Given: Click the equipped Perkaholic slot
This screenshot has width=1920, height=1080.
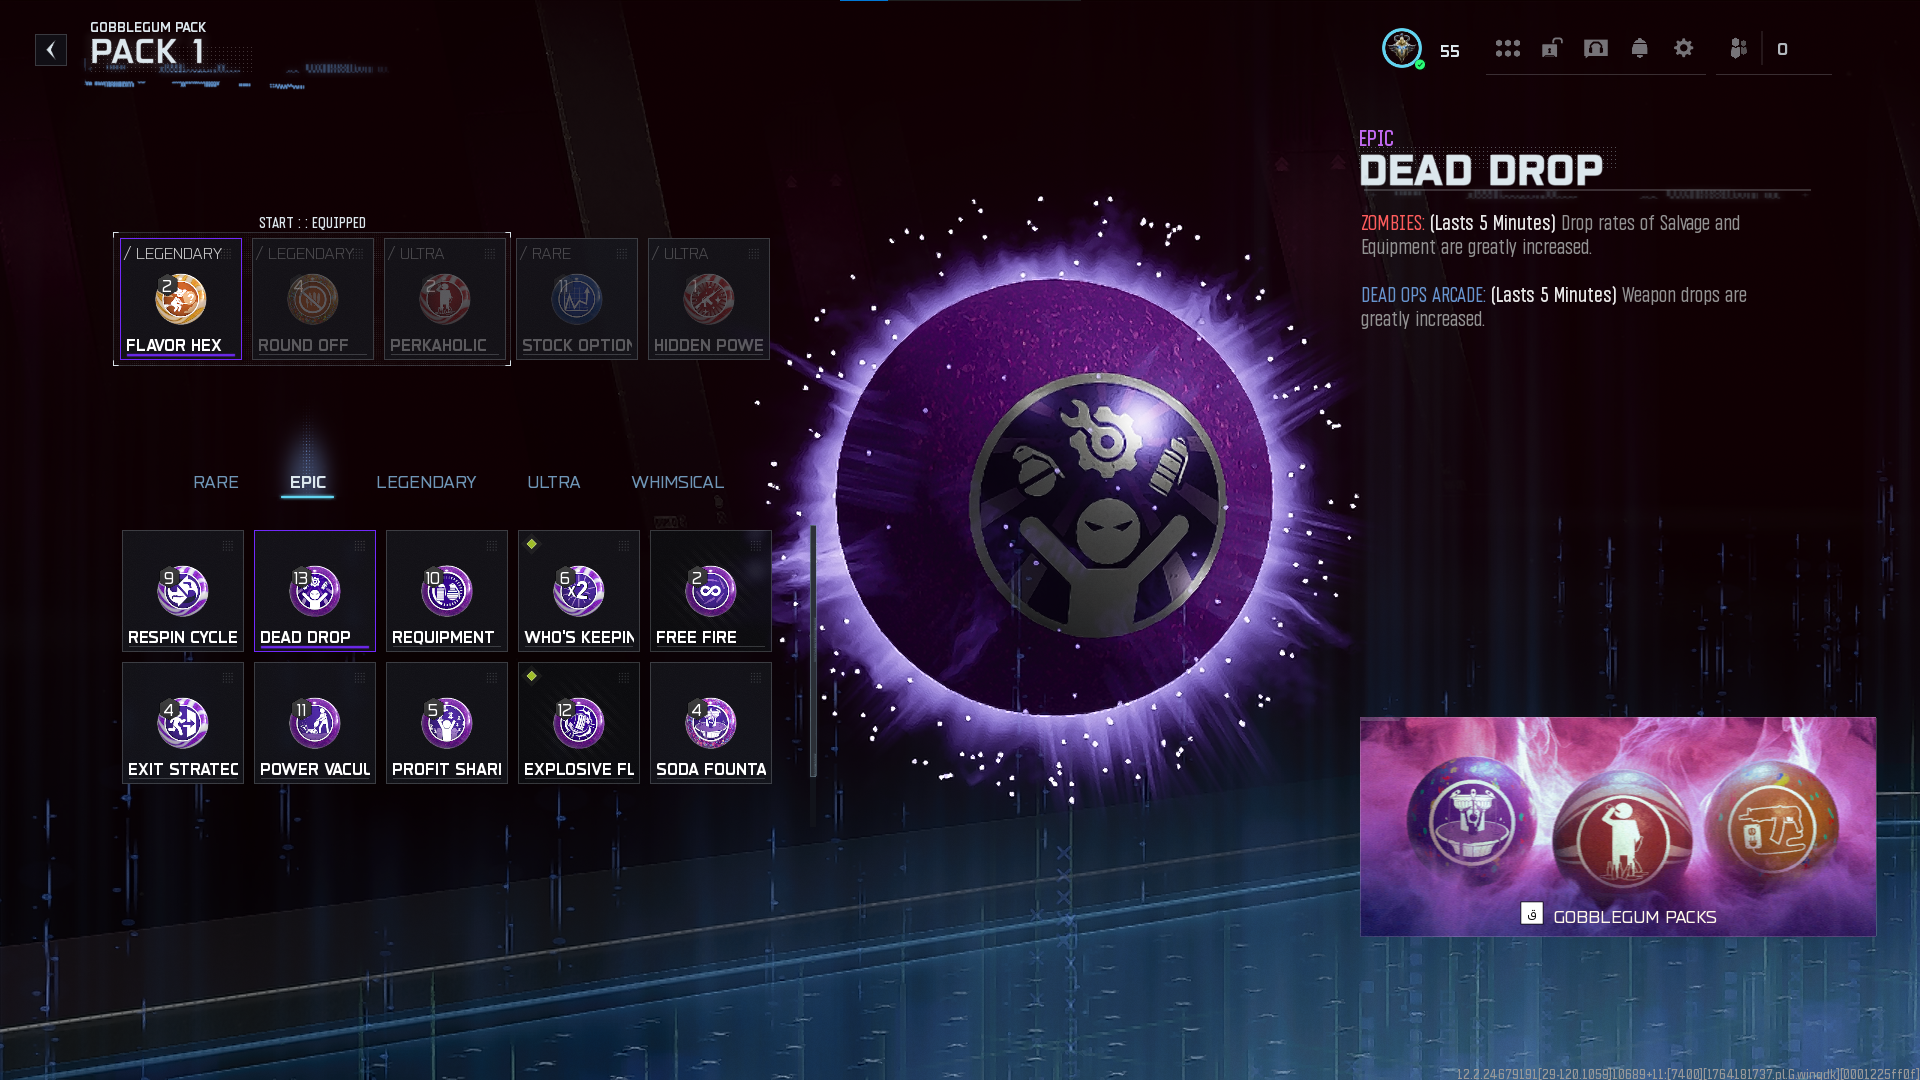Looking at the screenshot, I should (445, 299).
